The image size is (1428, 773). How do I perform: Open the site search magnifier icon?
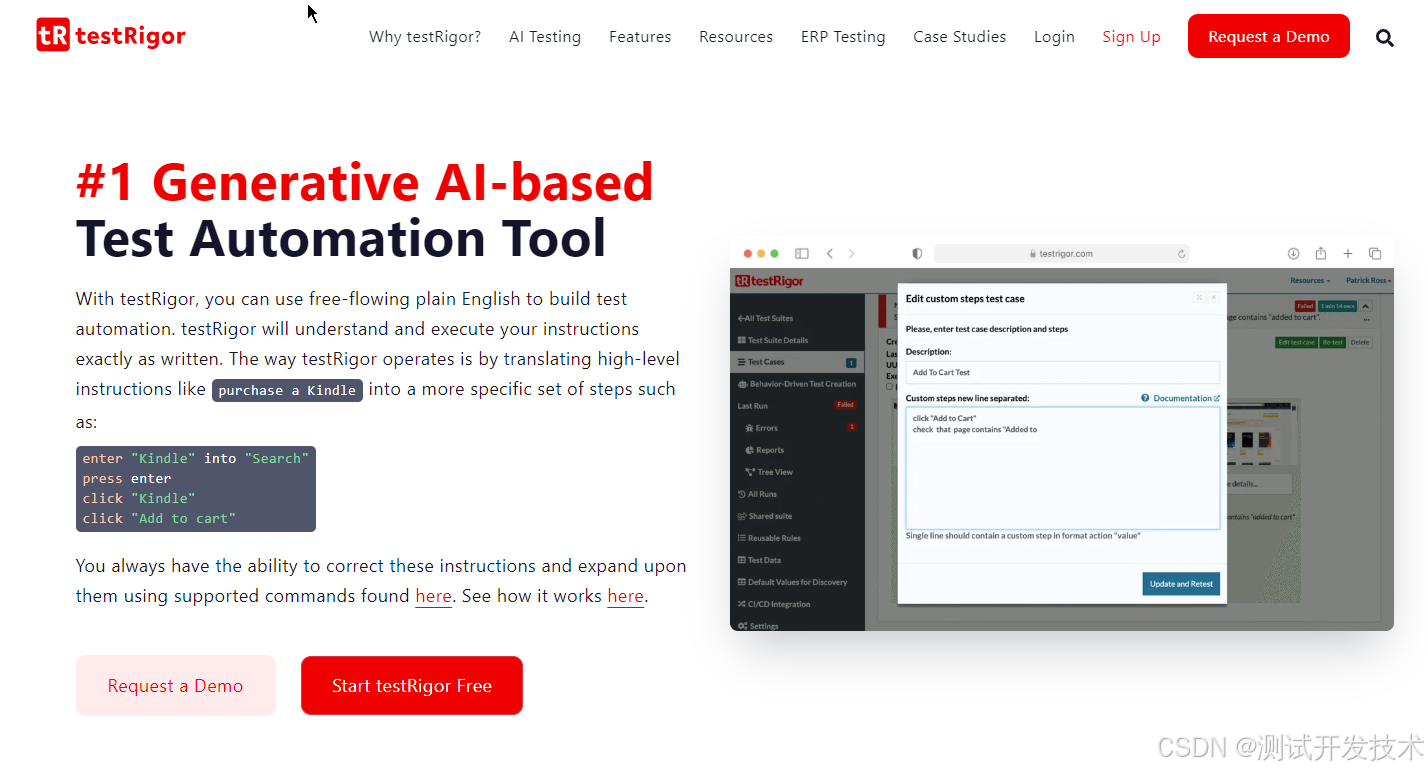1384,38
